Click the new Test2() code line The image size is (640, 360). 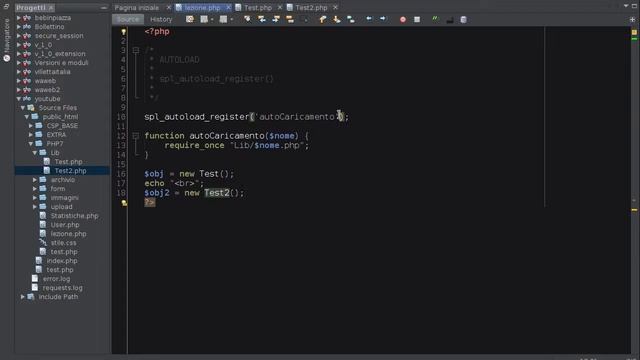click(x=194, y=193)
